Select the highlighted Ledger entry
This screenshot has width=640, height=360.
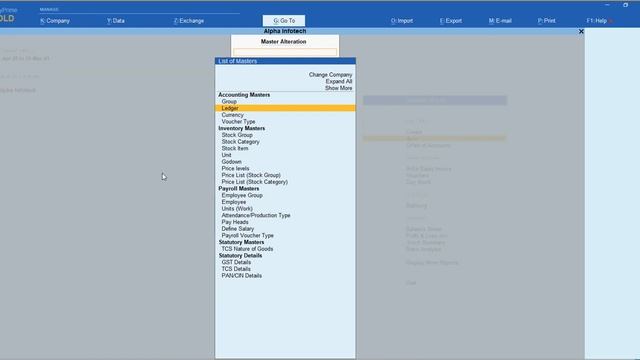(x=285, y=108)
